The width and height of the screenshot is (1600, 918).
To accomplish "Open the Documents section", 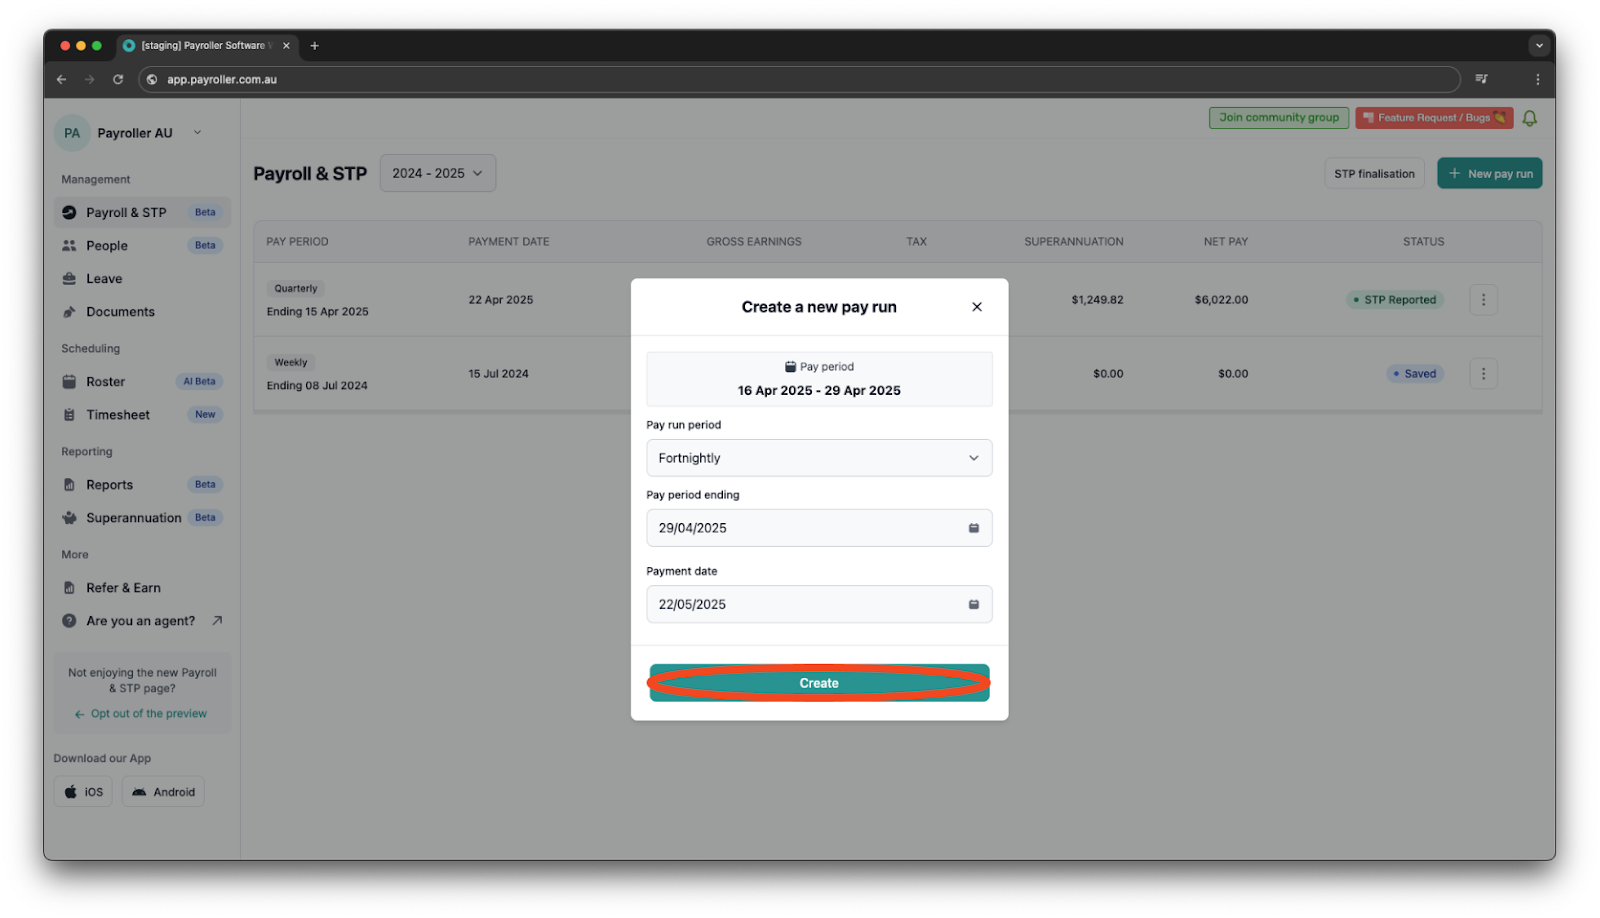I will pos(120,311).
